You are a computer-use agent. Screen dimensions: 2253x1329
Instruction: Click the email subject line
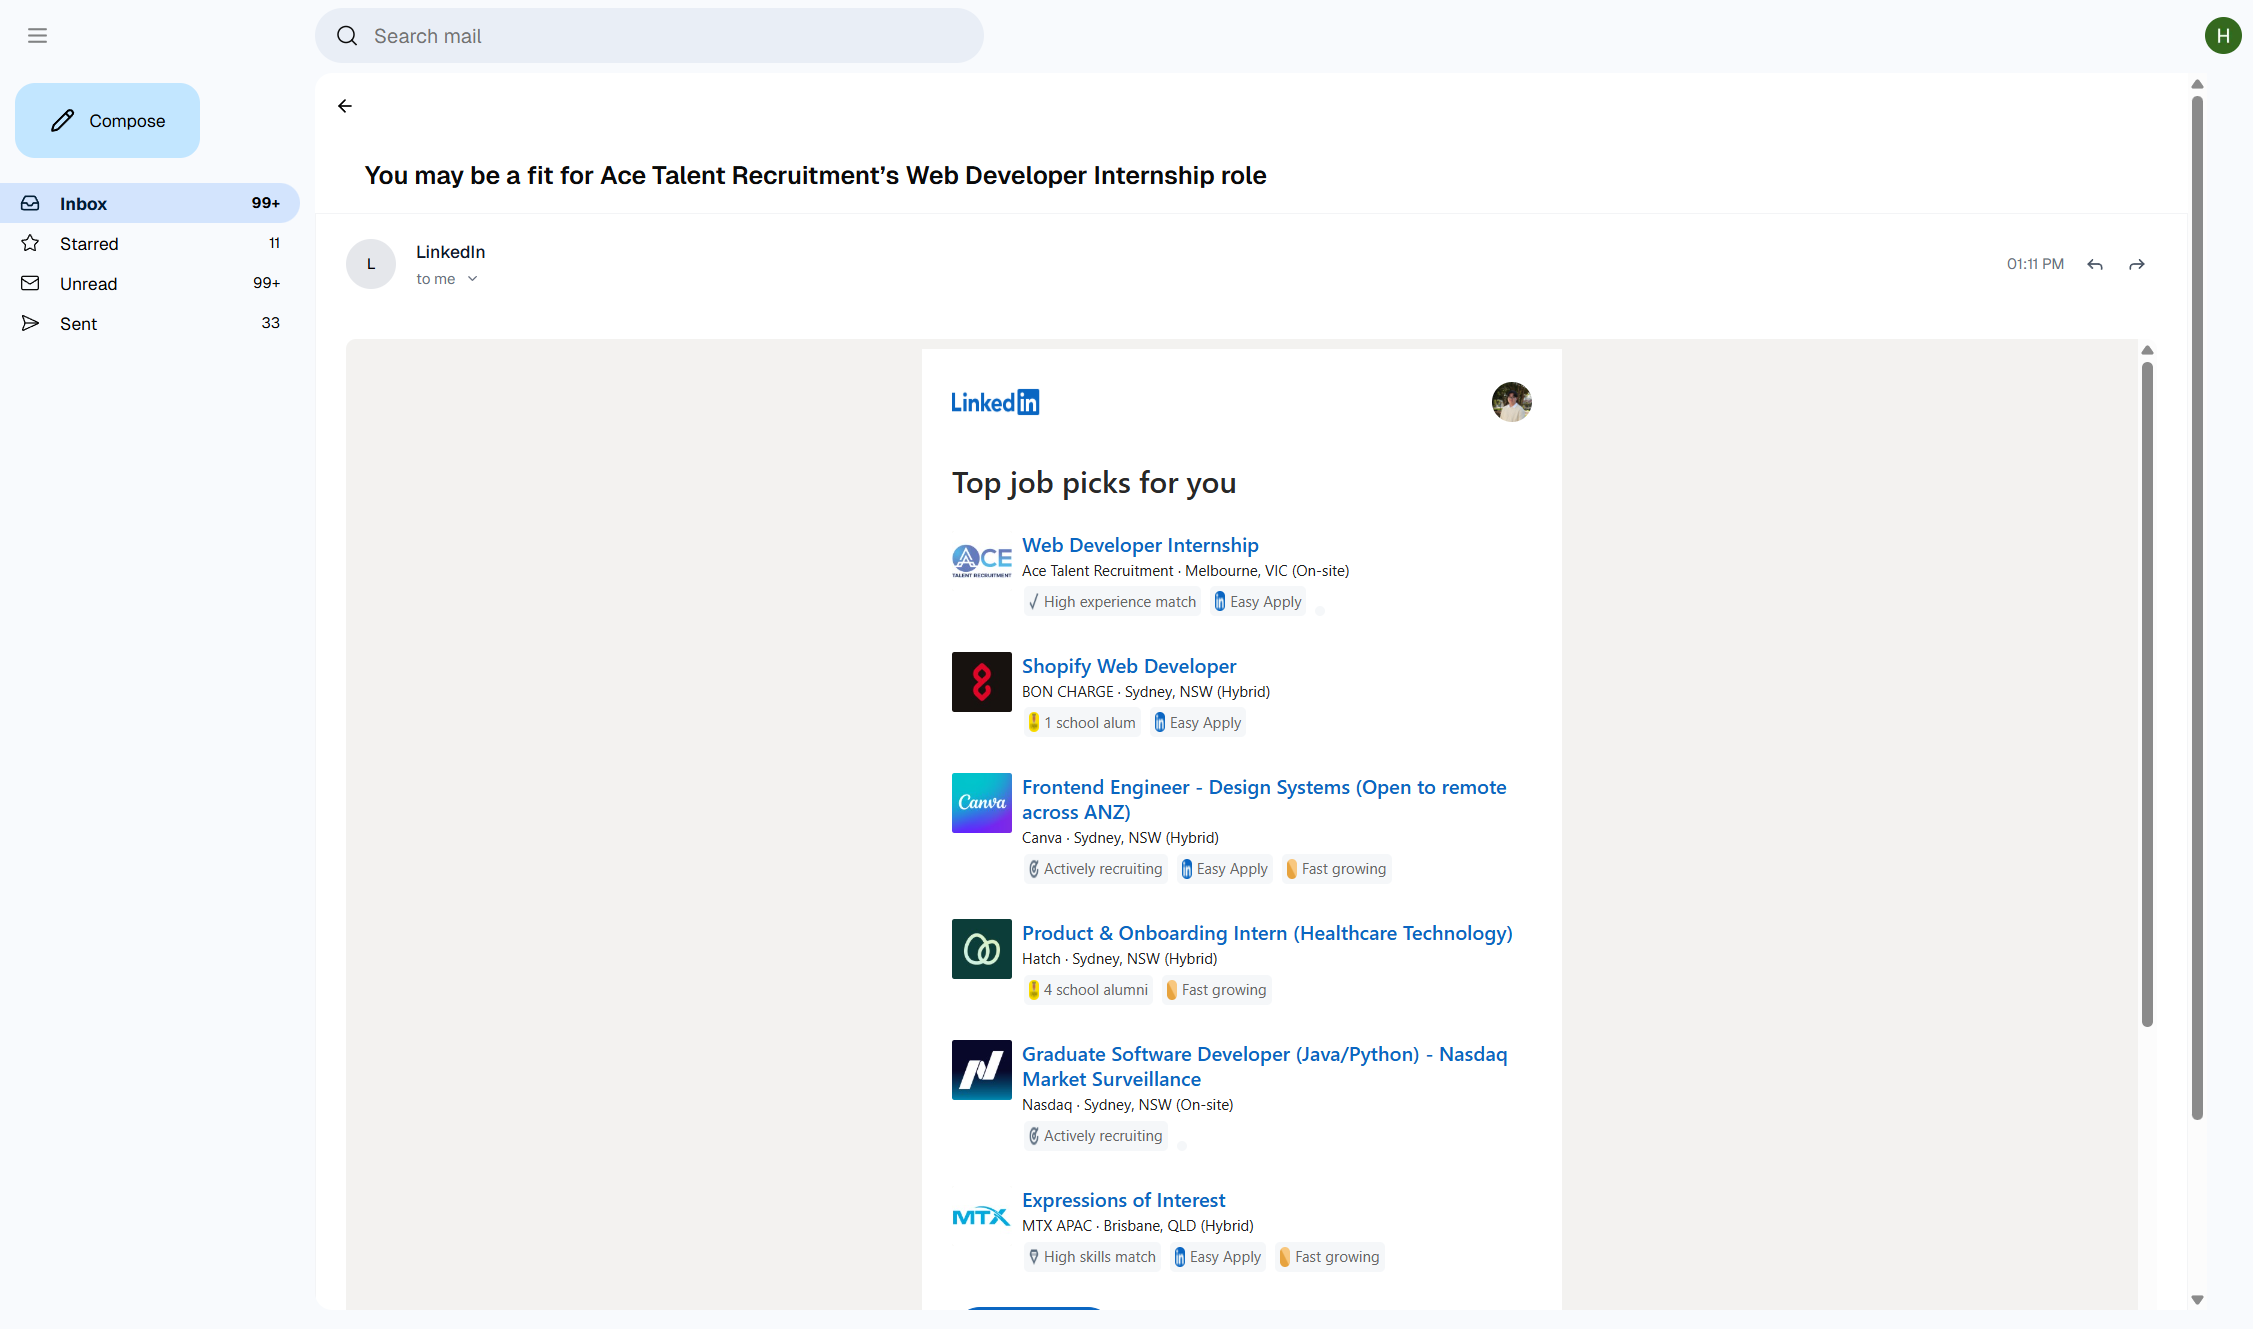pos(815,176)
